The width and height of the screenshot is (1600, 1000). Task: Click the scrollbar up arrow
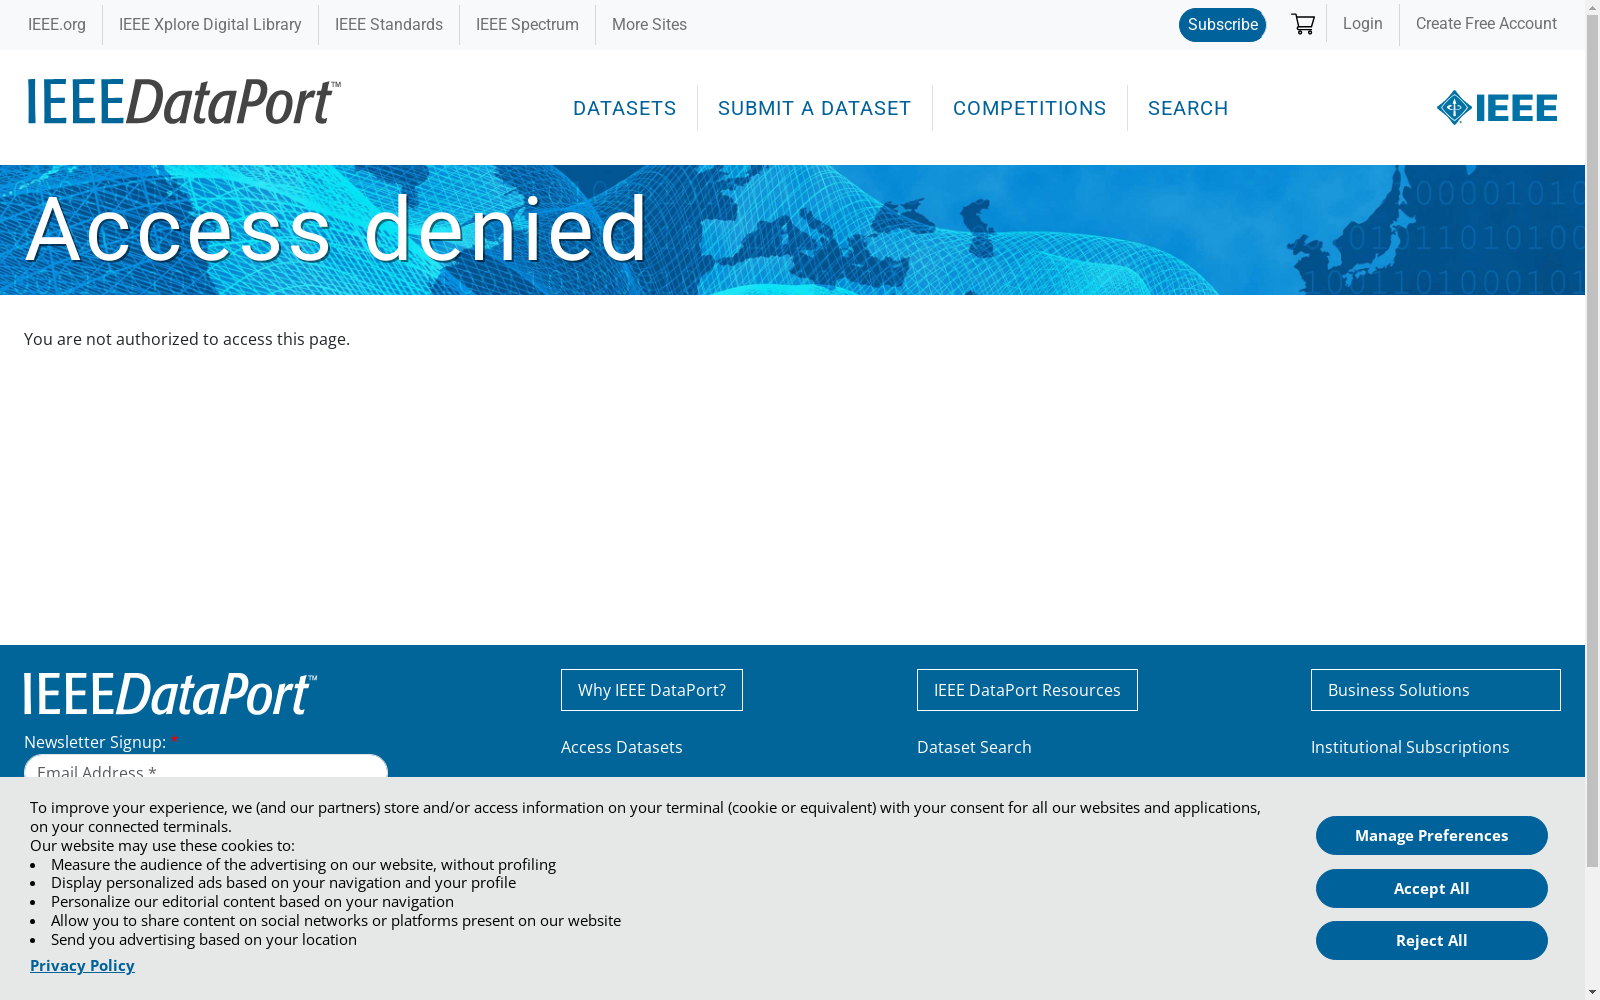click(x=1592, y=7)
